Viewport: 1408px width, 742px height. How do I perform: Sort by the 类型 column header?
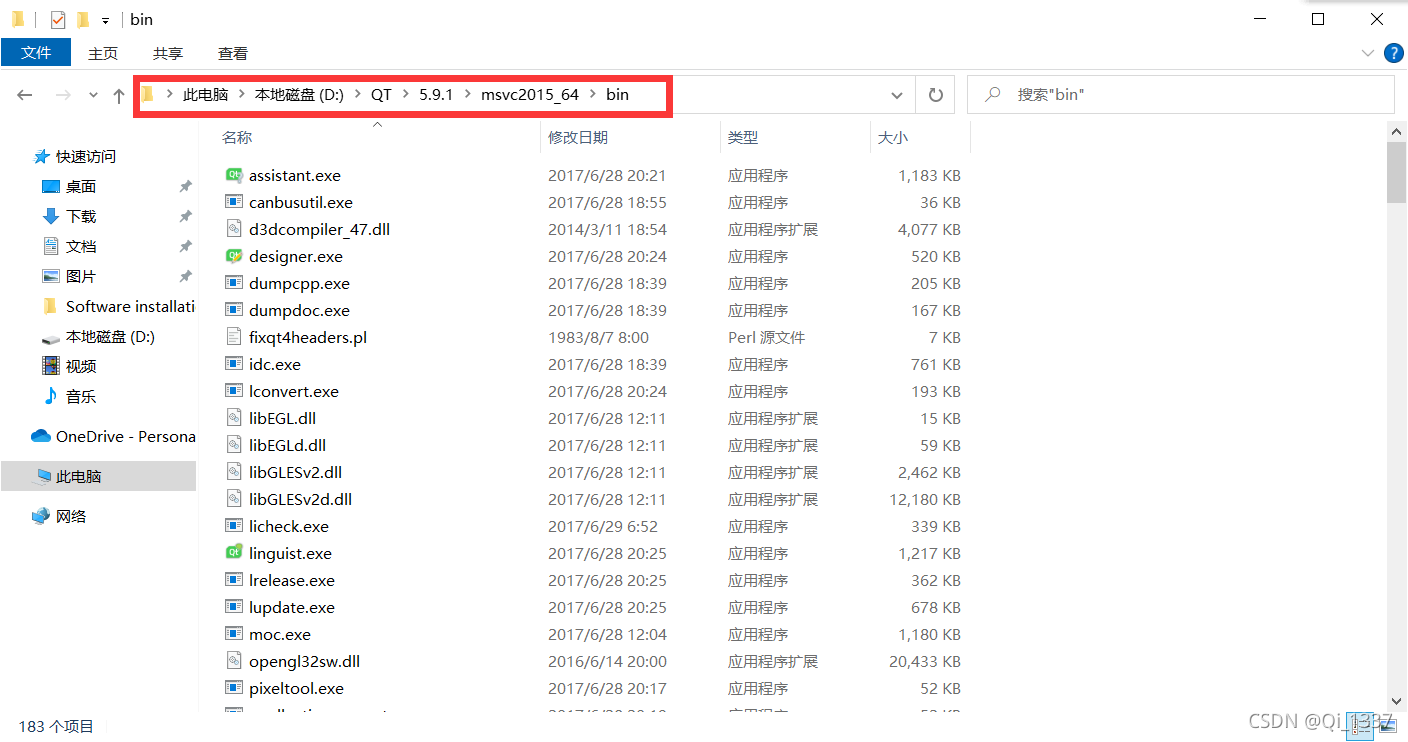(x=743, y=137)
